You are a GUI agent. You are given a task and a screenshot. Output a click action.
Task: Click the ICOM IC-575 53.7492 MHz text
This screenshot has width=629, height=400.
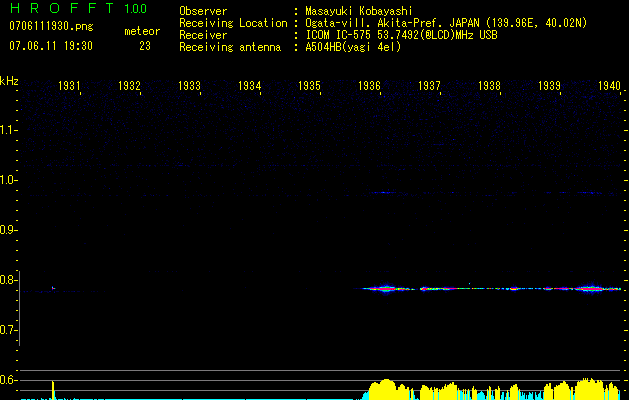402,35
